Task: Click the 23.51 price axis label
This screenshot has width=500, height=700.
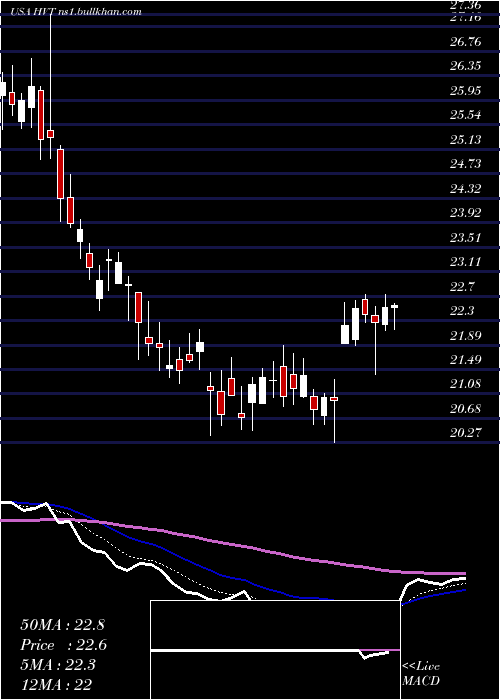Action: [x=466, y=237]
